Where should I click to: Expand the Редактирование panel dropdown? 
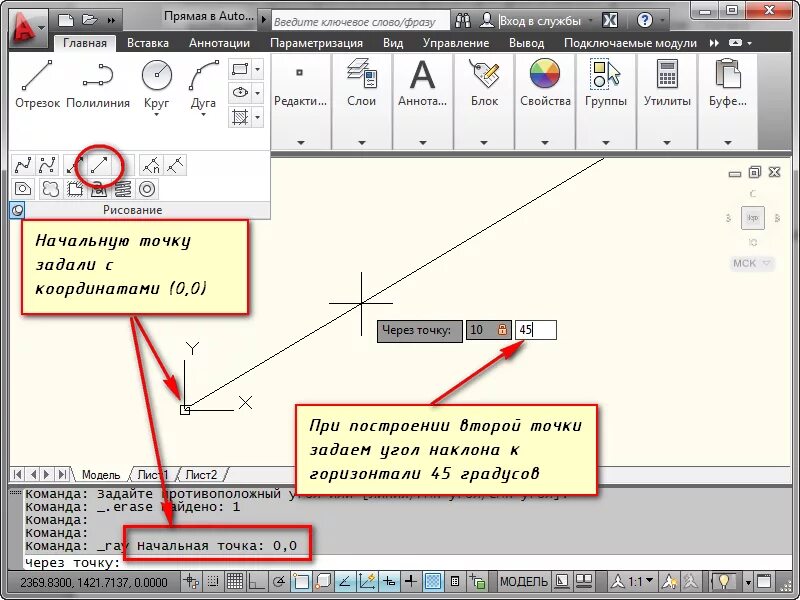click(301, 143)
